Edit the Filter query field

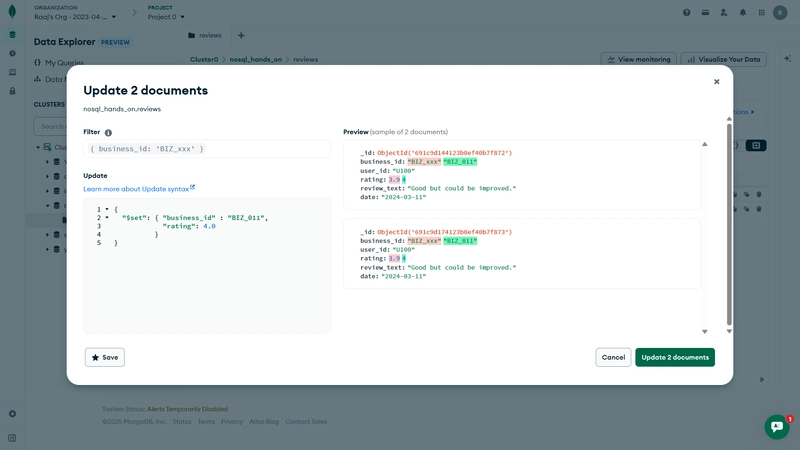pos(207,149)
